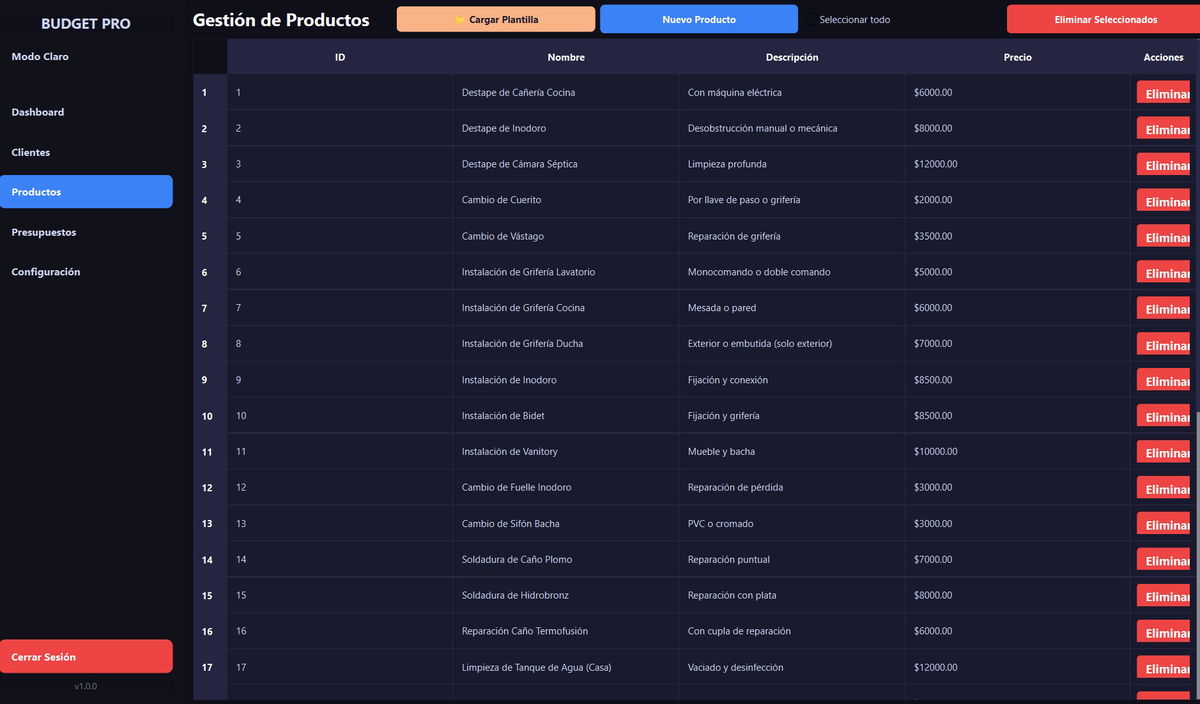Open the Dashboard section
The width and height of the screenshot is (1200, 704).
click(x=38, y=112)
